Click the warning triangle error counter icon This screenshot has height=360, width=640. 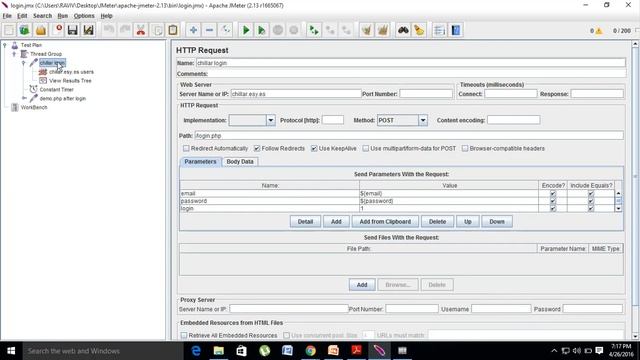click(599, 31)
